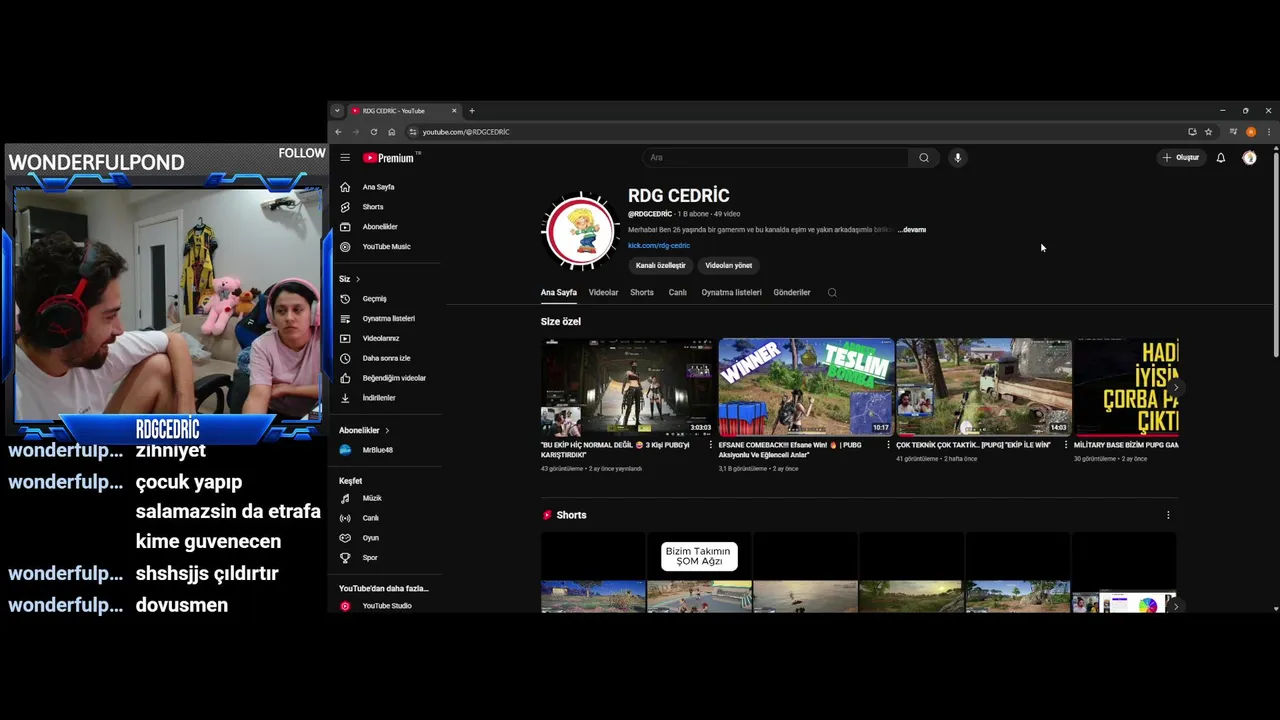
Task: Show more Shorts with the carousel arrow
Action: click(x=1175, y=606)
